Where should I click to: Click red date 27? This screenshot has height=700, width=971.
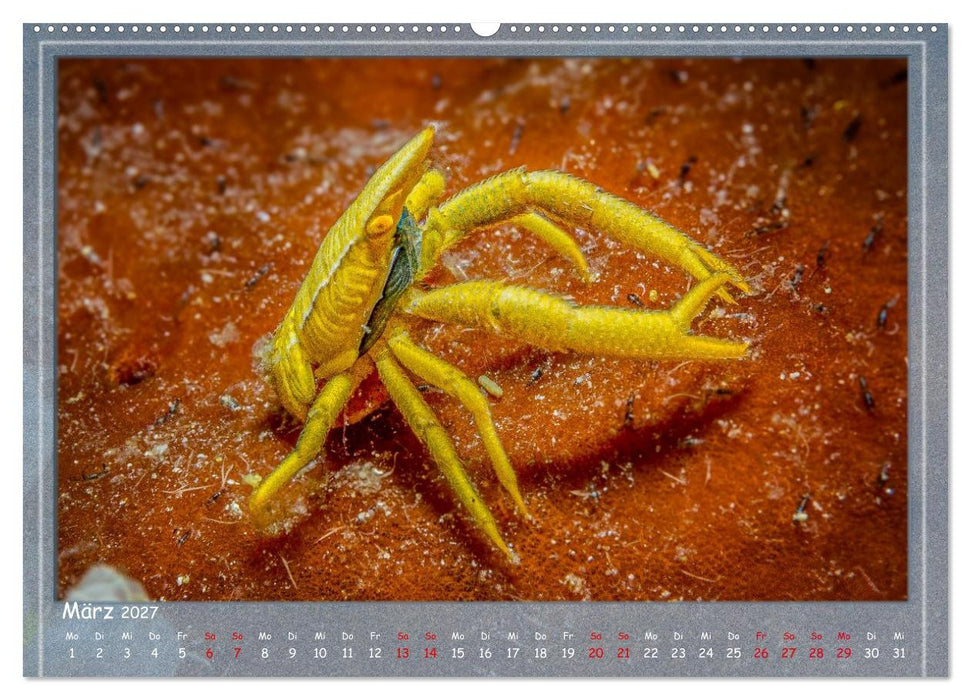[x=788, y=653]
